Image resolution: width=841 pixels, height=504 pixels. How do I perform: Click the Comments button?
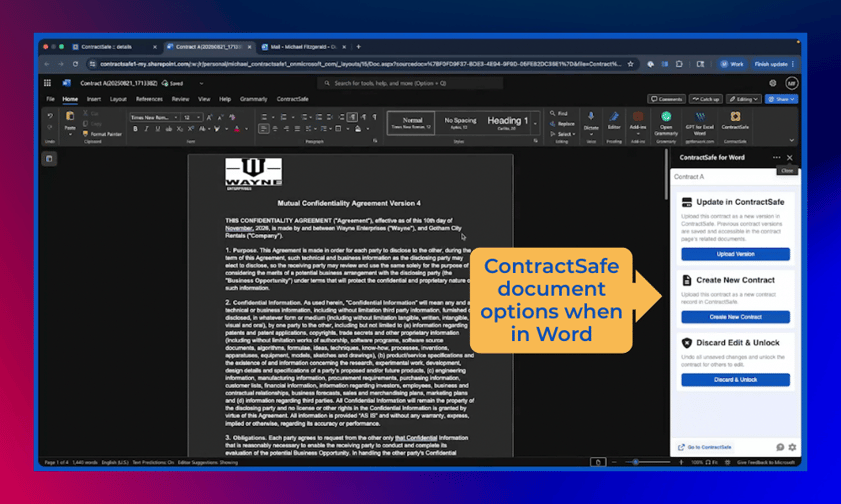pyautogui.click(x=667, y=99)
